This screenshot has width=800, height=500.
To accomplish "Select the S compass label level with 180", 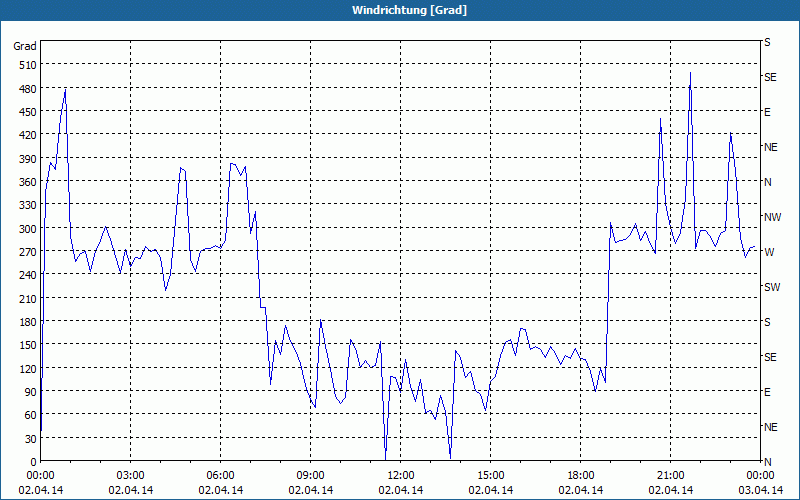I will click(767, 322).
